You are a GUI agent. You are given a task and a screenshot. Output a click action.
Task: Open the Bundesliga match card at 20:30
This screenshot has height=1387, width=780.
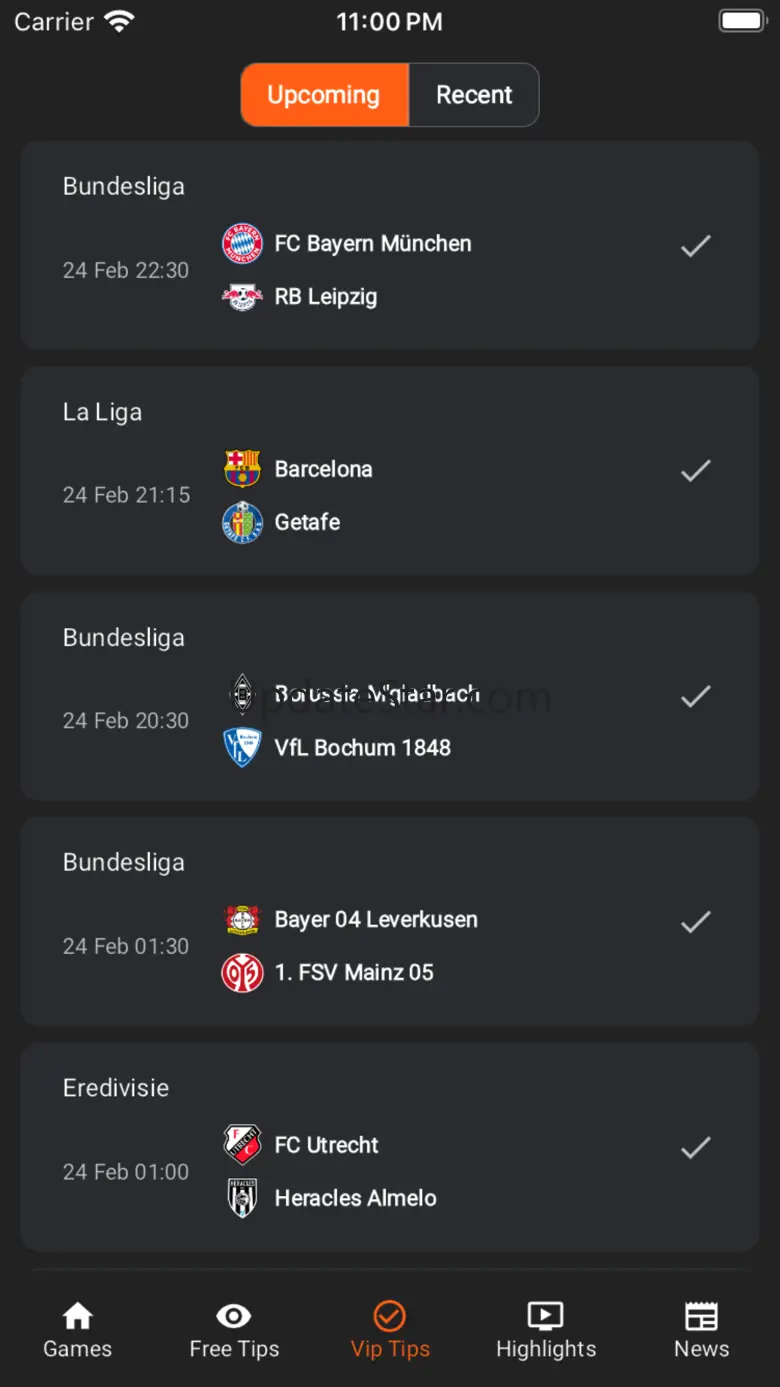pyautogui.click(x=389, y=695)
